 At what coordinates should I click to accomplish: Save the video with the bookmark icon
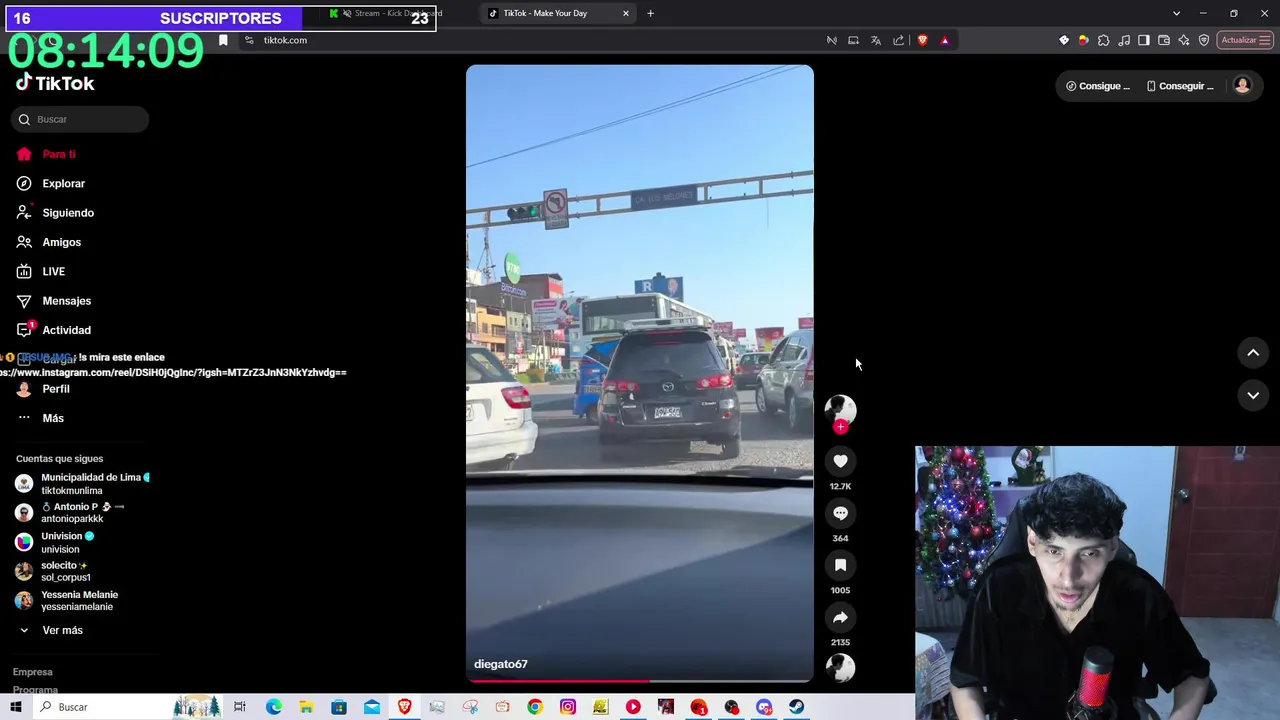(840, 565)
